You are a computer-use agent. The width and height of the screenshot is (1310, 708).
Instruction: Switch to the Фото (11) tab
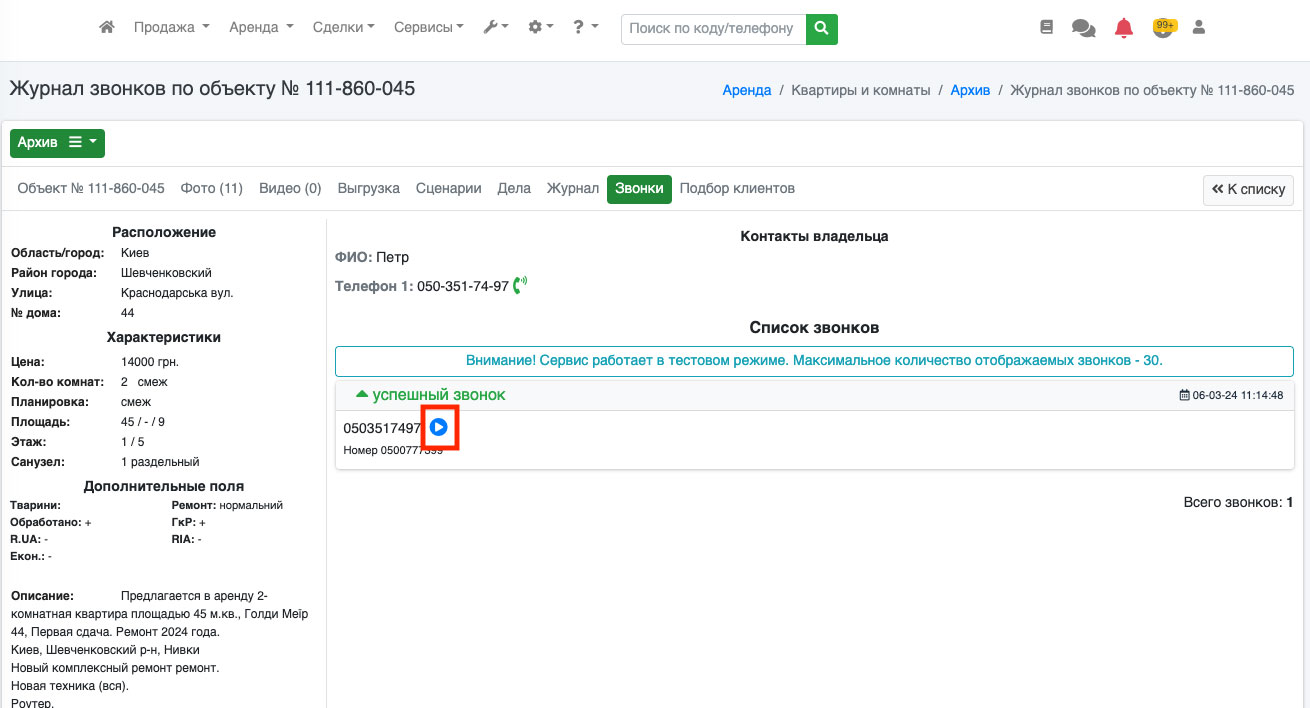tap(211, 188)
